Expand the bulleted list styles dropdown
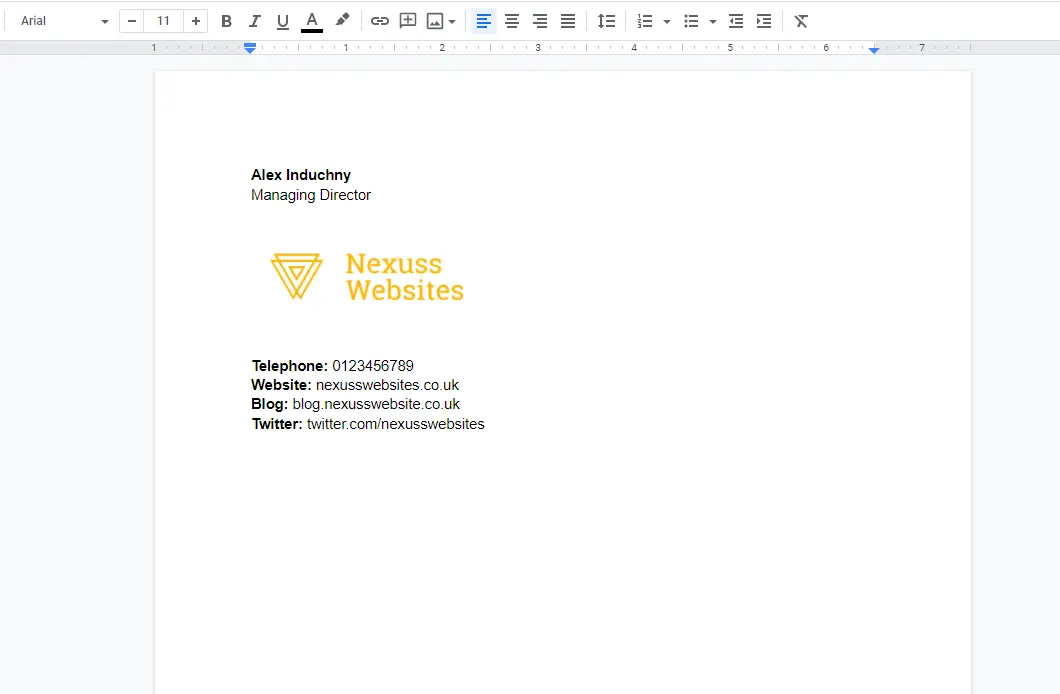 713,20
